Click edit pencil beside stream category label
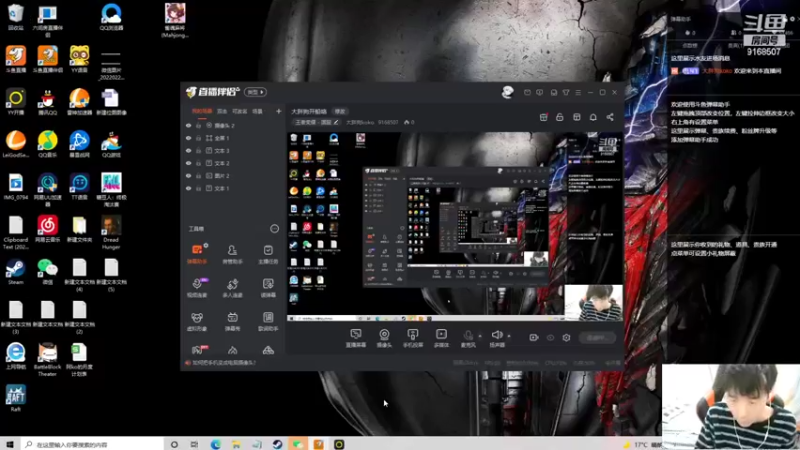The image size is (800, 450). [336, 122]
